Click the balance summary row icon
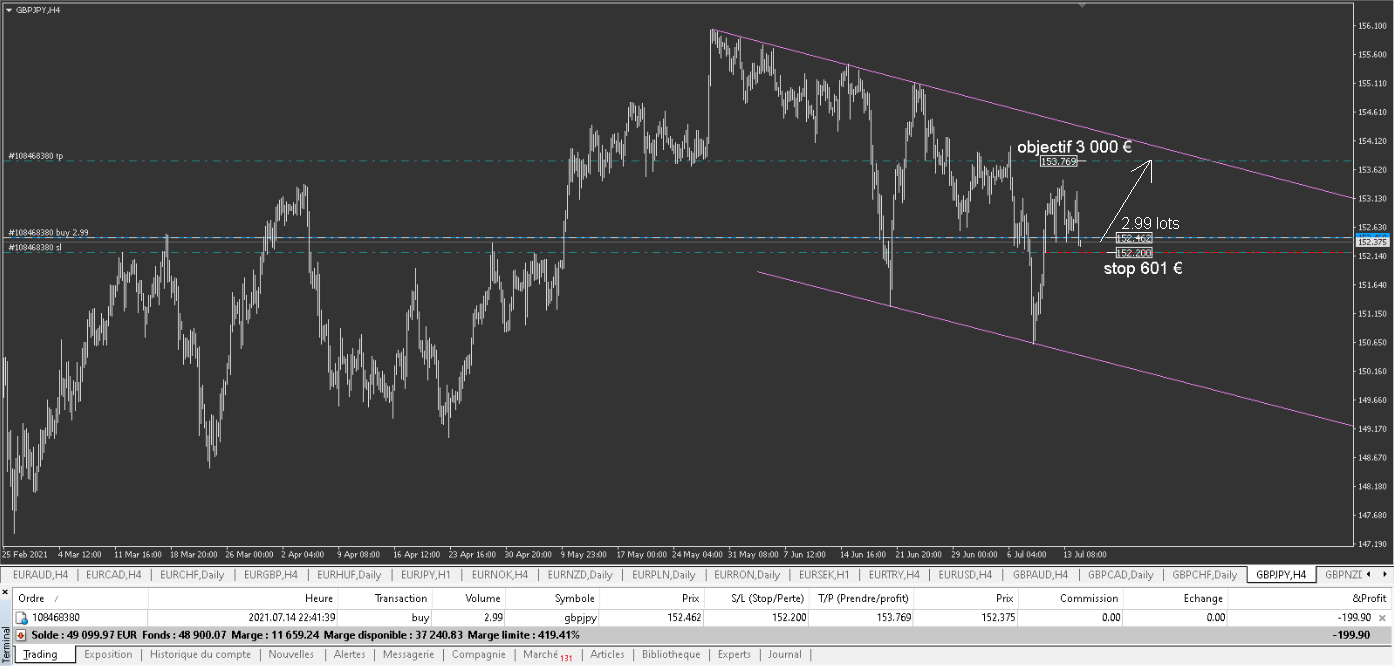Screen dimensions: 1394x666 [21, 635]
